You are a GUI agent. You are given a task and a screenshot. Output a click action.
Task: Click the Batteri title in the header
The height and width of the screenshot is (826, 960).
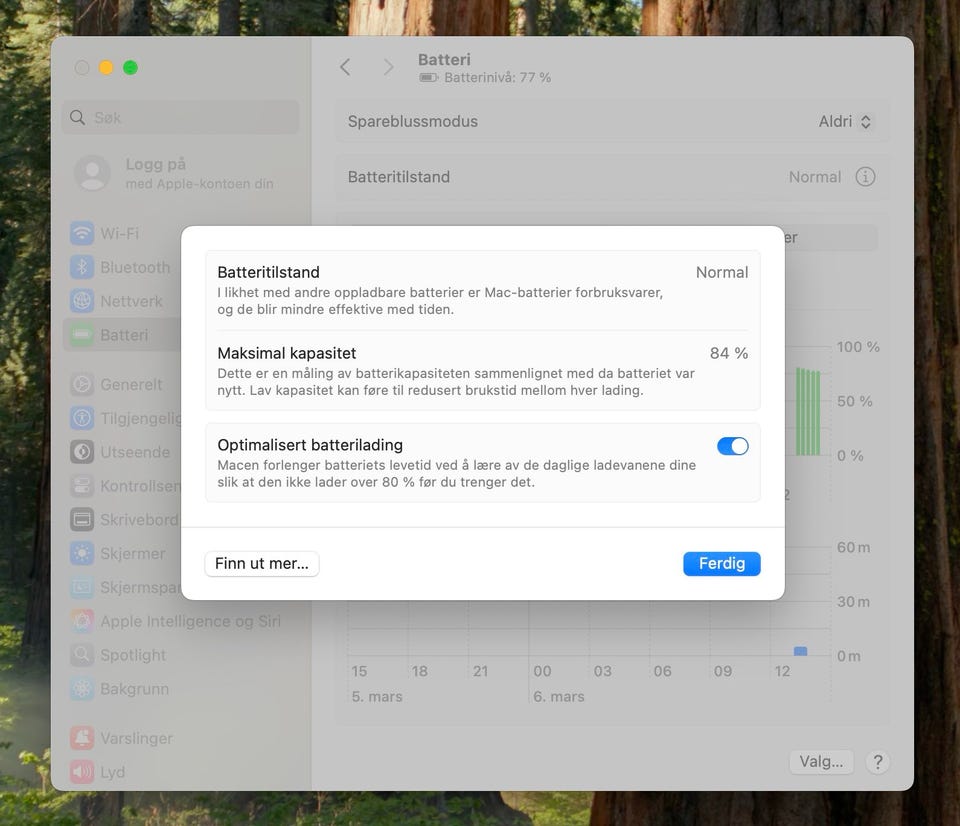[444, 59]
